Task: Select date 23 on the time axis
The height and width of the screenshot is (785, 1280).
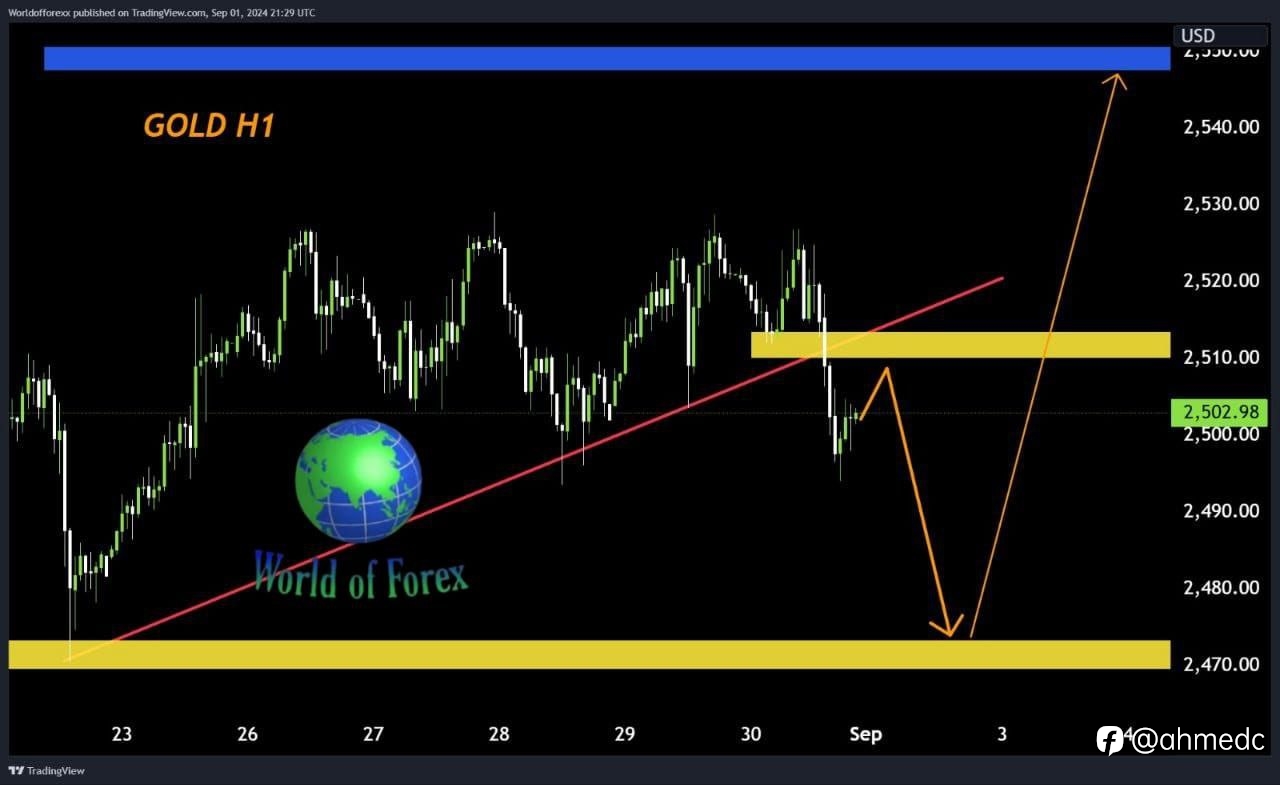Action: point(122,734)
